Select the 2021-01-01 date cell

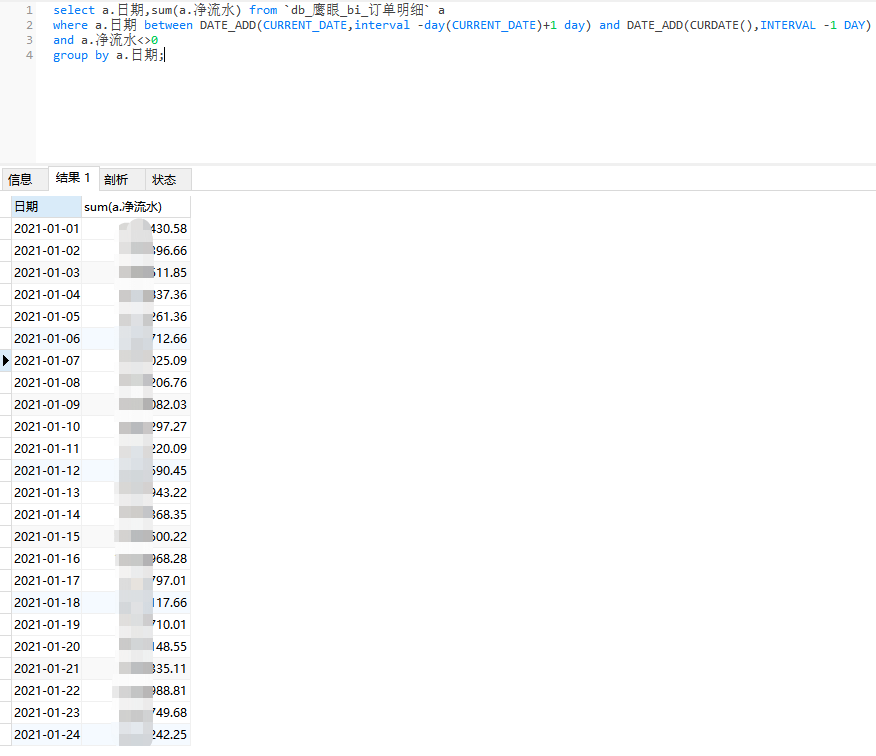[46, 229]
